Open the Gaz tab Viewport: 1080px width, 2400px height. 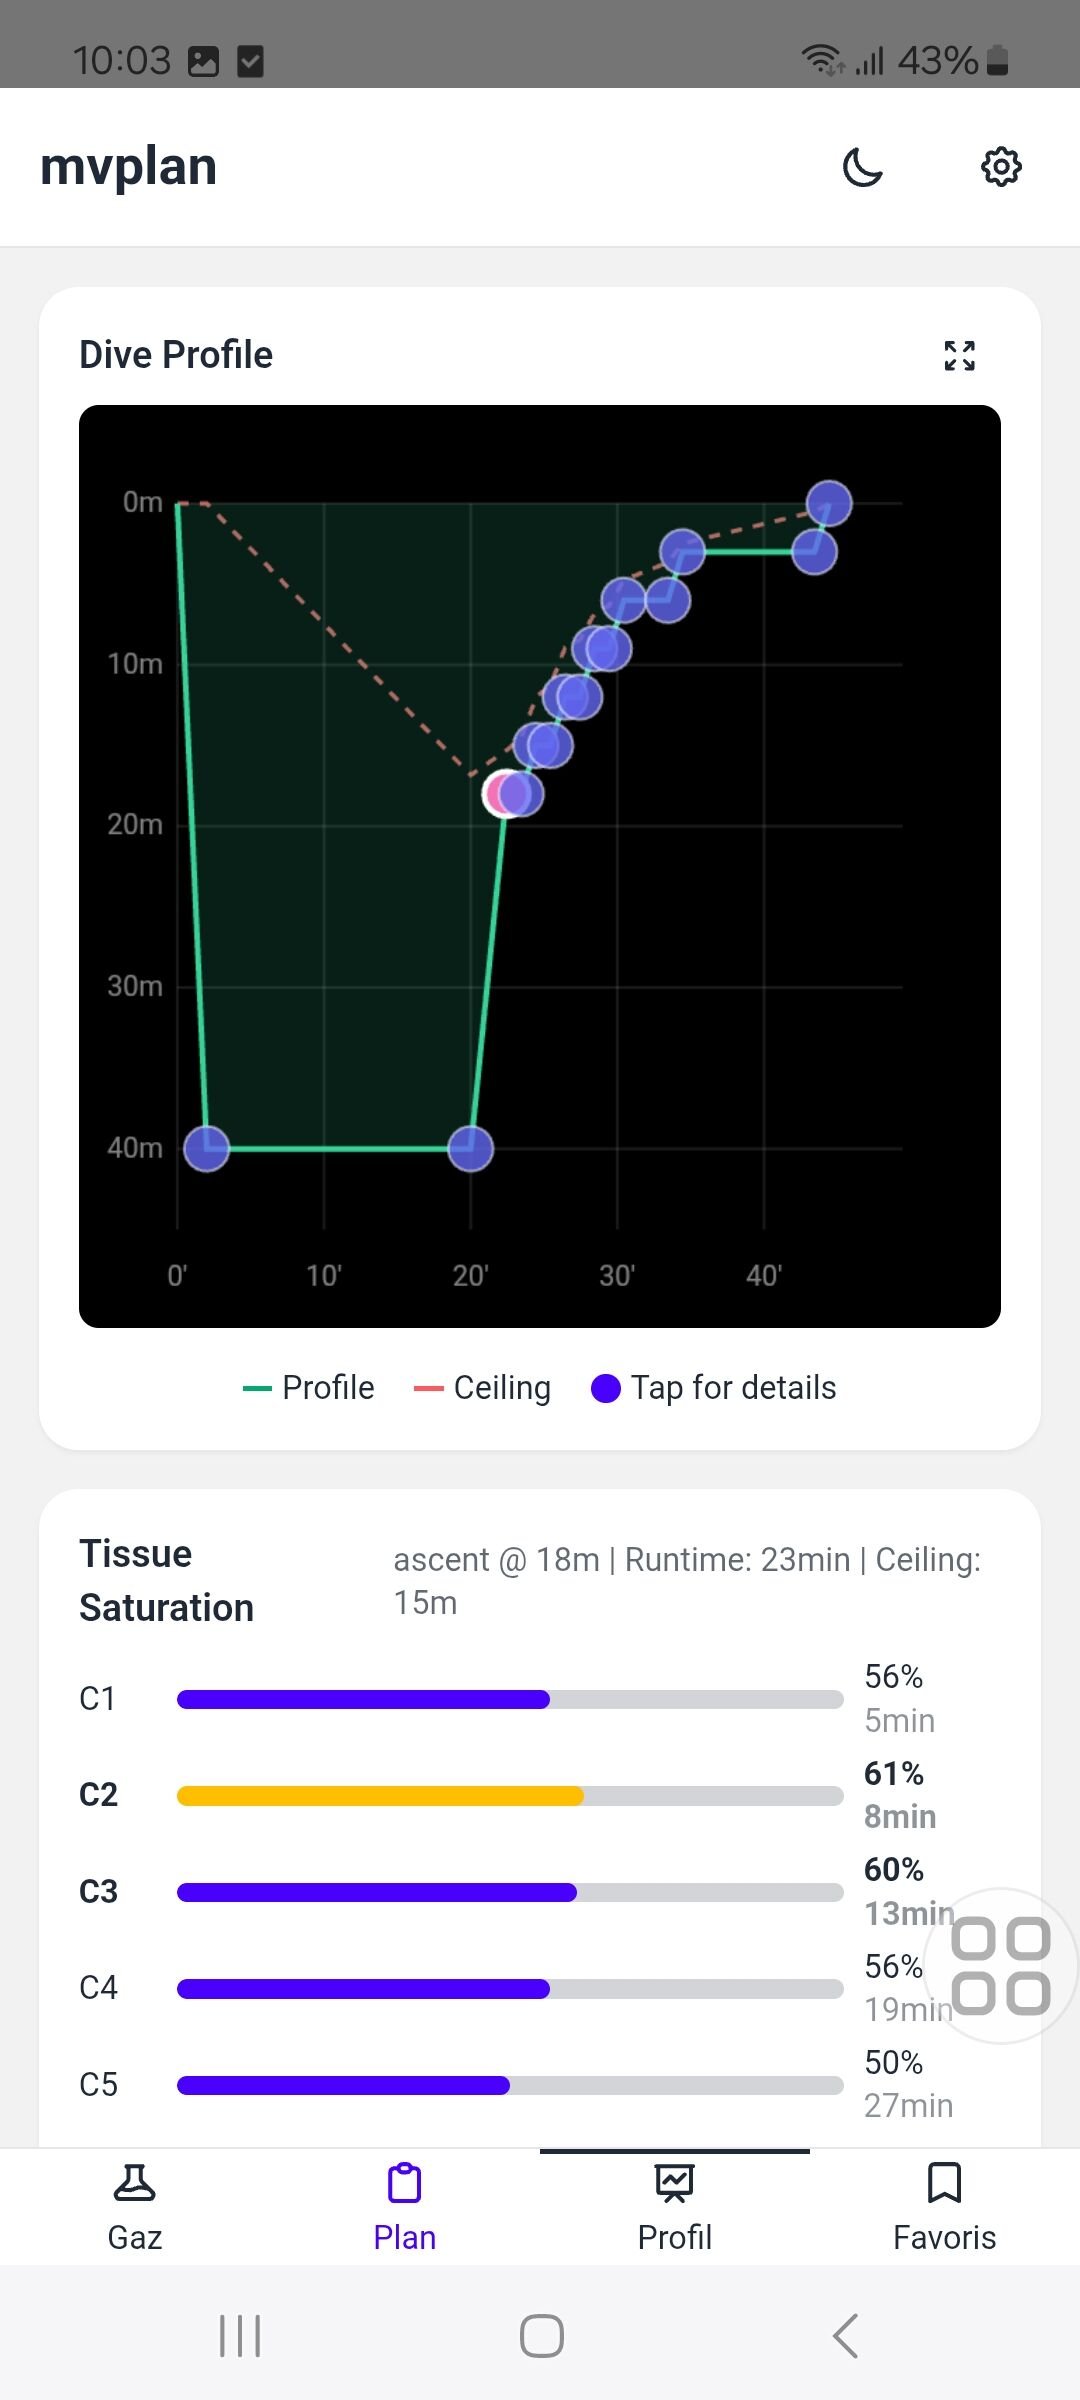(x=135, y=2207)
